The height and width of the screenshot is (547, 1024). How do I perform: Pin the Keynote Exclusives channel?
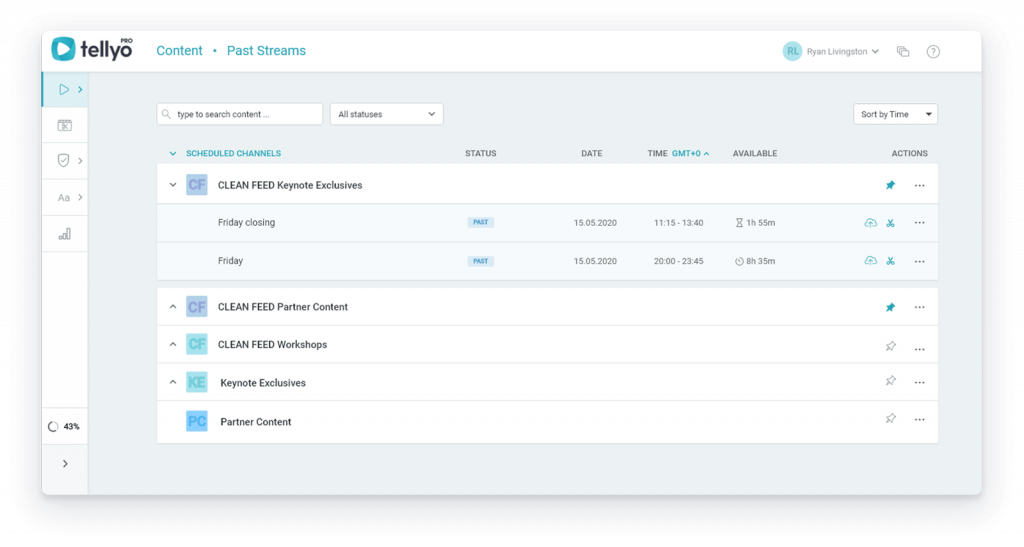890,381
